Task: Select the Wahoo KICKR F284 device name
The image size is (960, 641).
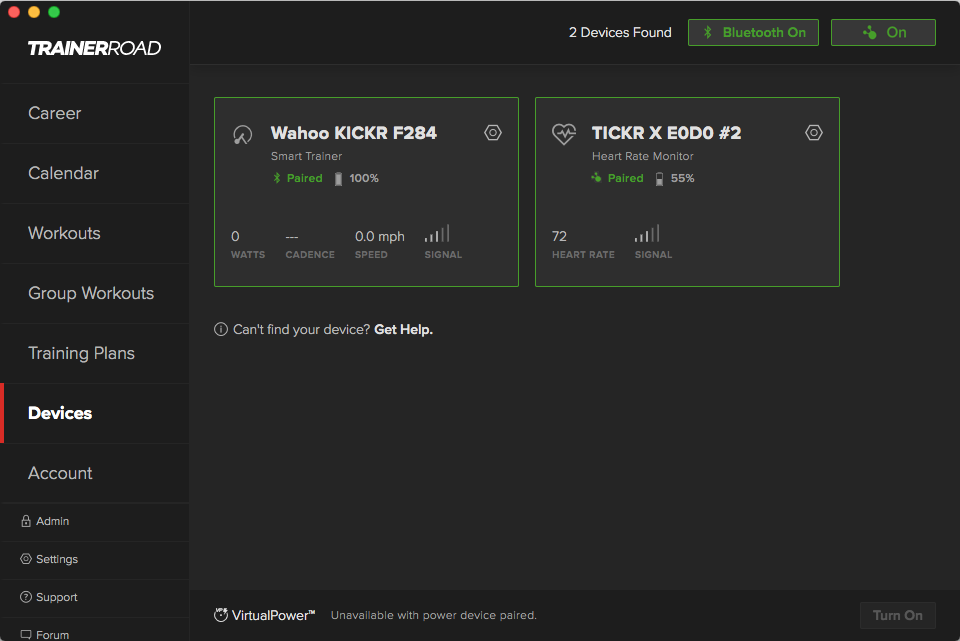Action: pos(354,133)
